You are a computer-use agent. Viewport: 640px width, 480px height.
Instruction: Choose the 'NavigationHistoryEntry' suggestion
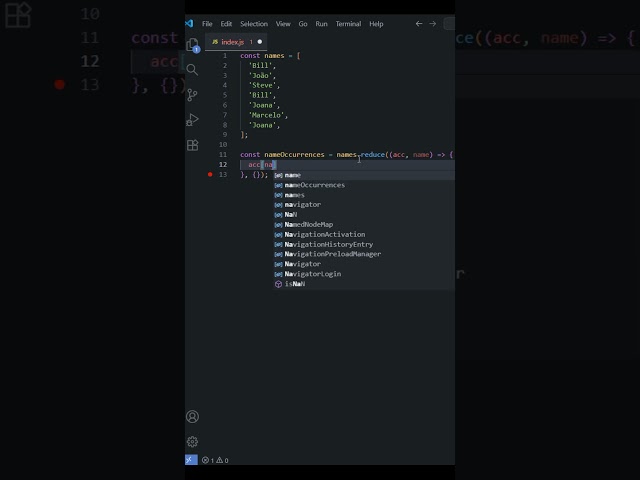point(364,244)
